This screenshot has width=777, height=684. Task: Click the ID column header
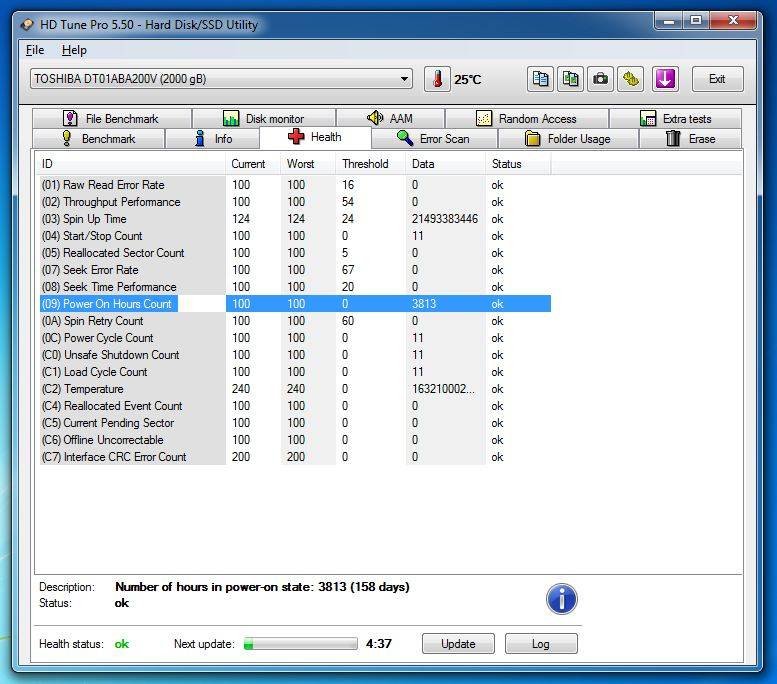[130, 164]
